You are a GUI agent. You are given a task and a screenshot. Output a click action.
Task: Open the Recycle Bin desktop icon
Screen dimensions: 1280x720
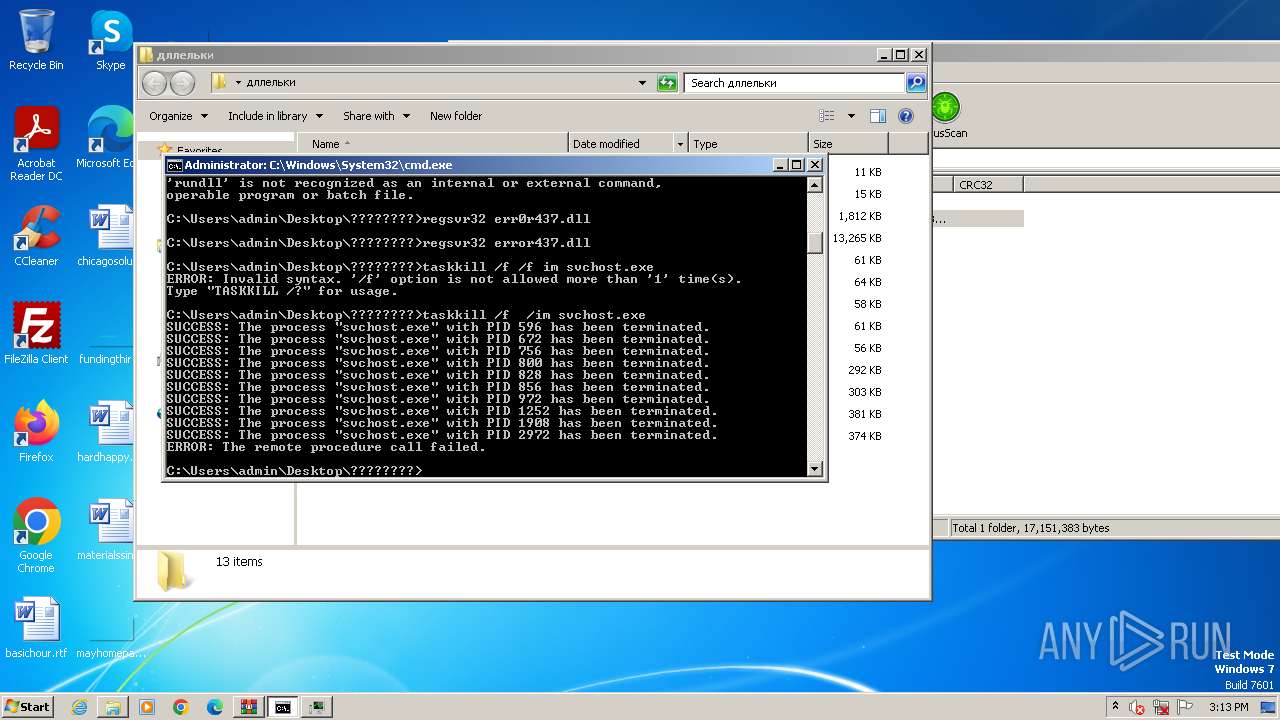(x=36, y=40)
